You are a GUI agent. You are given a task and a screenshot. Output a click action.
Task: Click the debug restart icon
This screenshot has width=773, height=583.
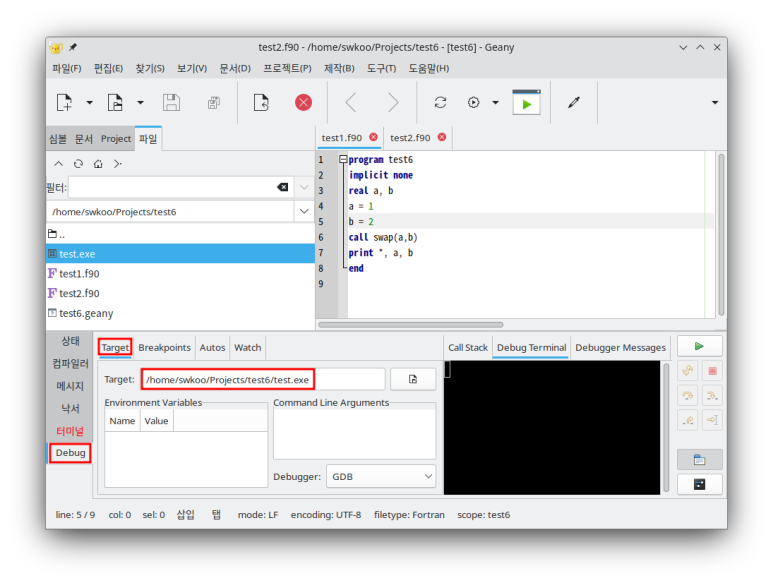tap(688, 371)
